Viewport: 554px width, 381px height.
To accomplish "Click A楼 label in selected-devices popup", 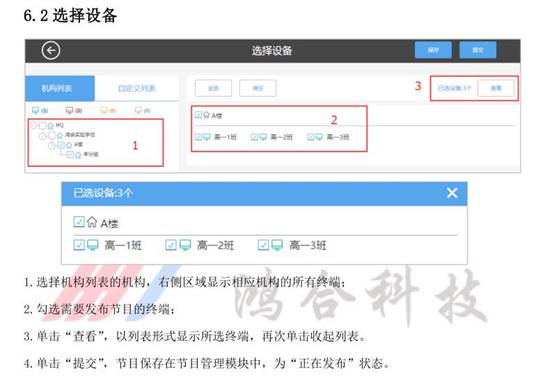I will click(110, 223).
